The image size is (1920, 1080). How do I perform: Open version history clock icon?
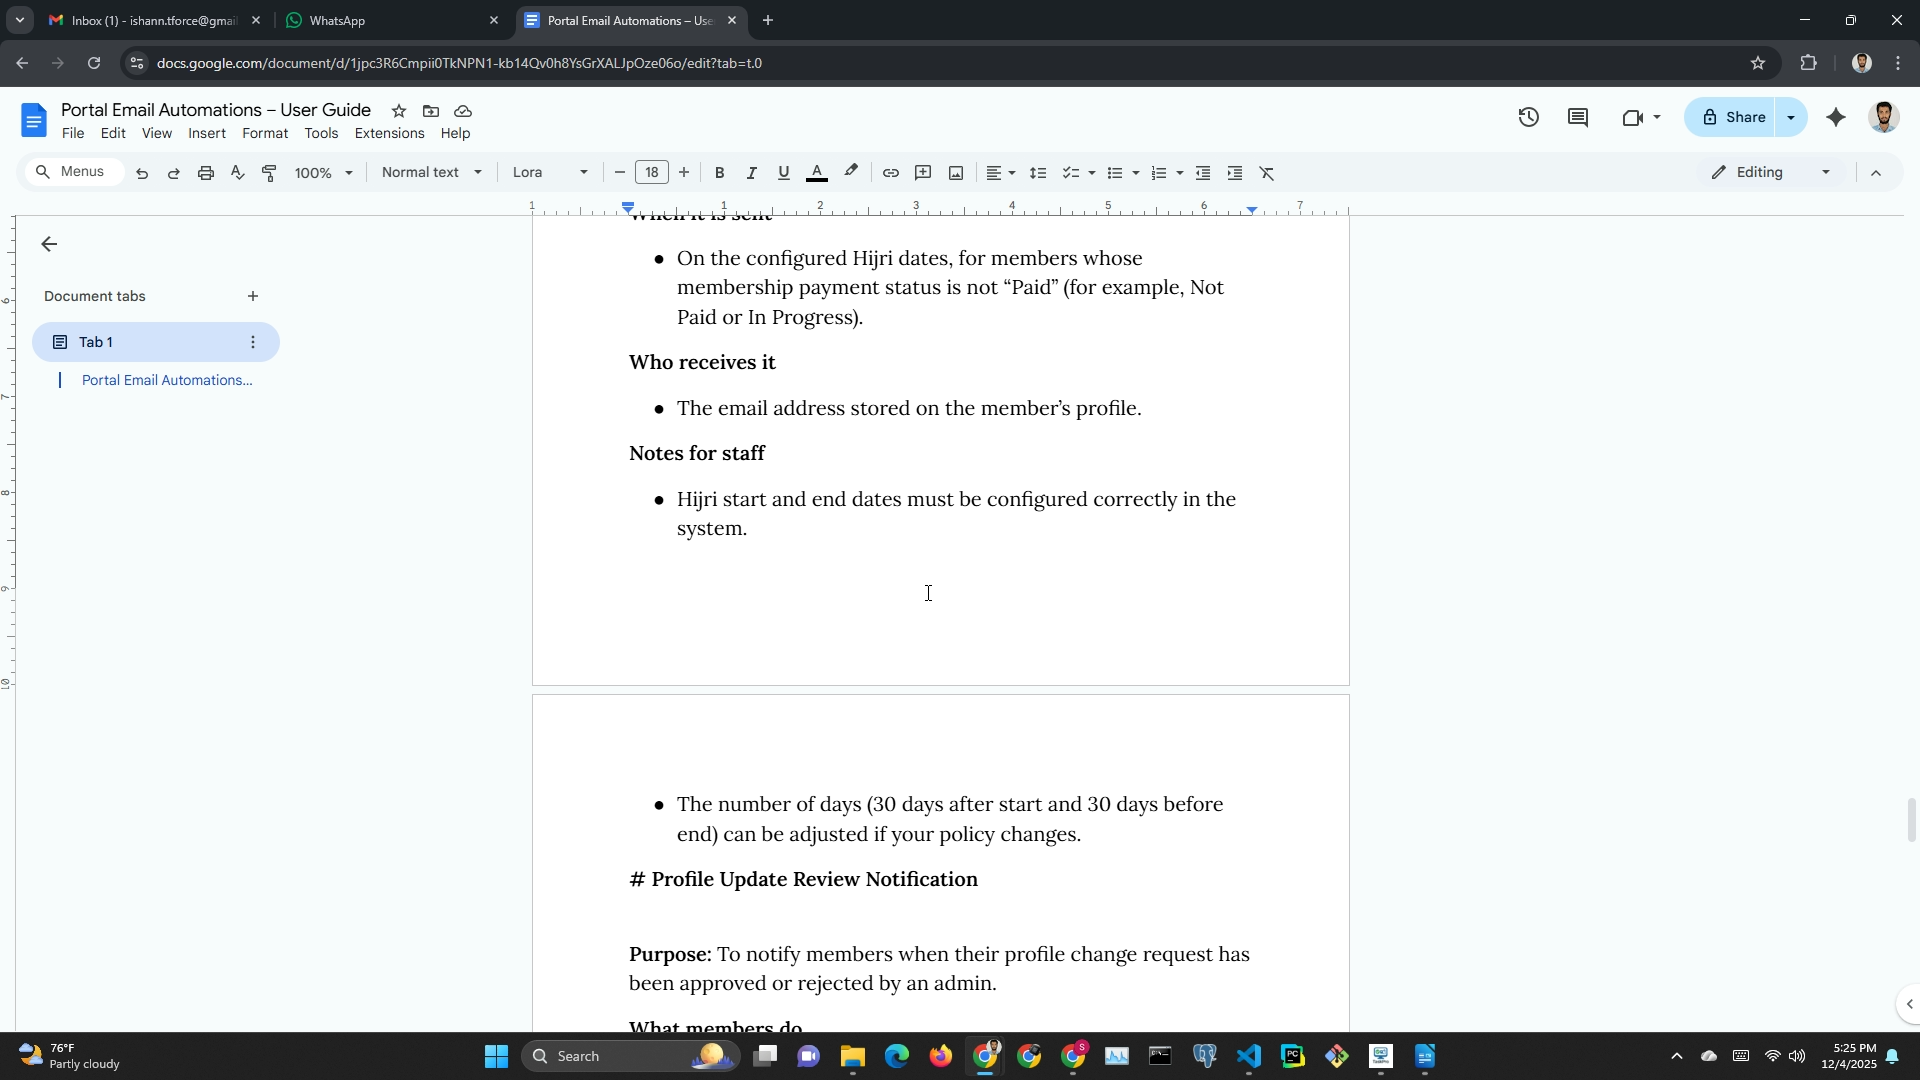(1528, 118)
